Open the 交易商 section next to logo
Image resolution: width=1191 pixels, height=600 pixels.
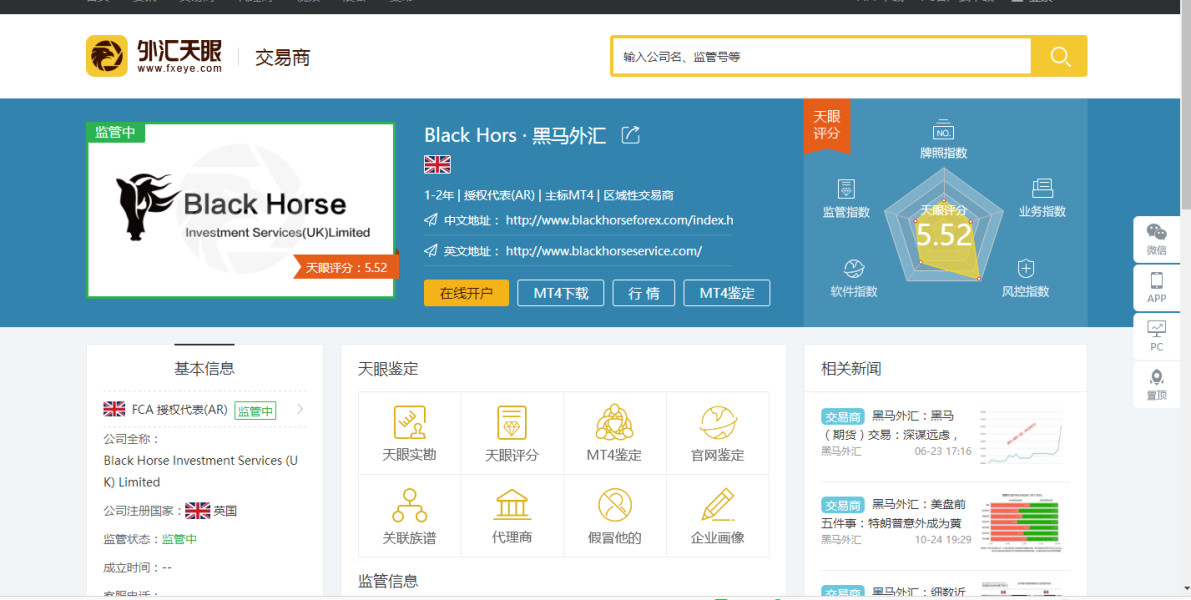coord(282,58)
